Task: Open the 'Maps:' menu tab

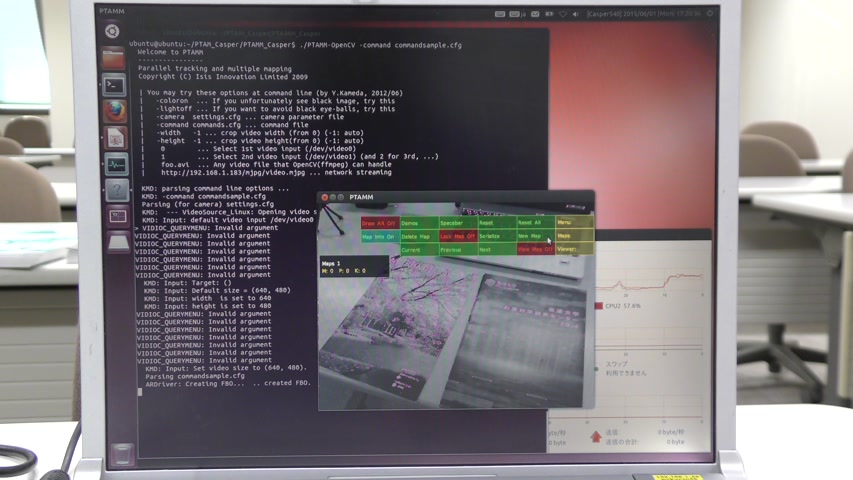Action: tap(574, 236)
